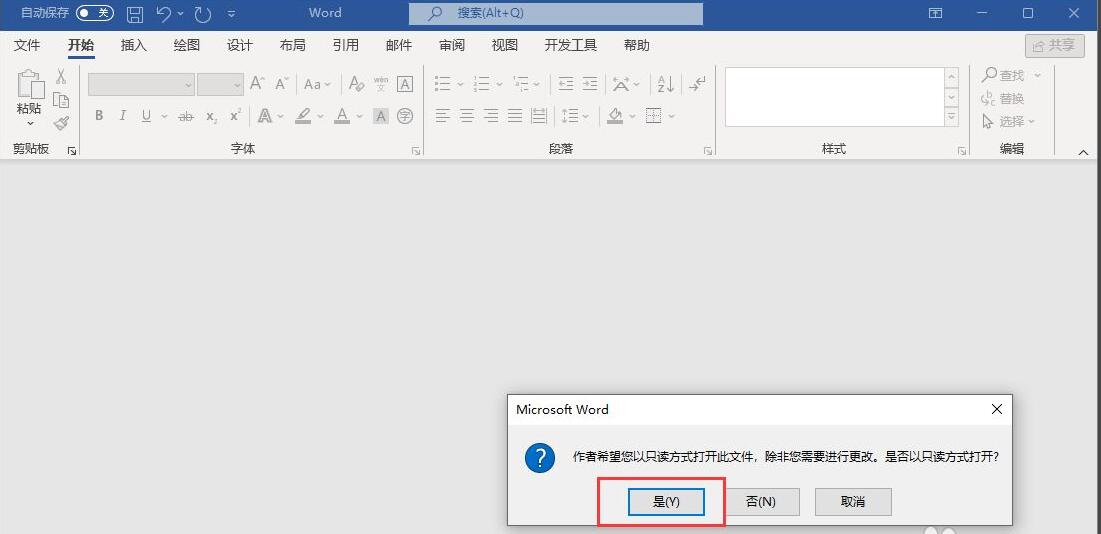Click the Save disk icon
1101x534 pixels.
(x=136, y=13)
